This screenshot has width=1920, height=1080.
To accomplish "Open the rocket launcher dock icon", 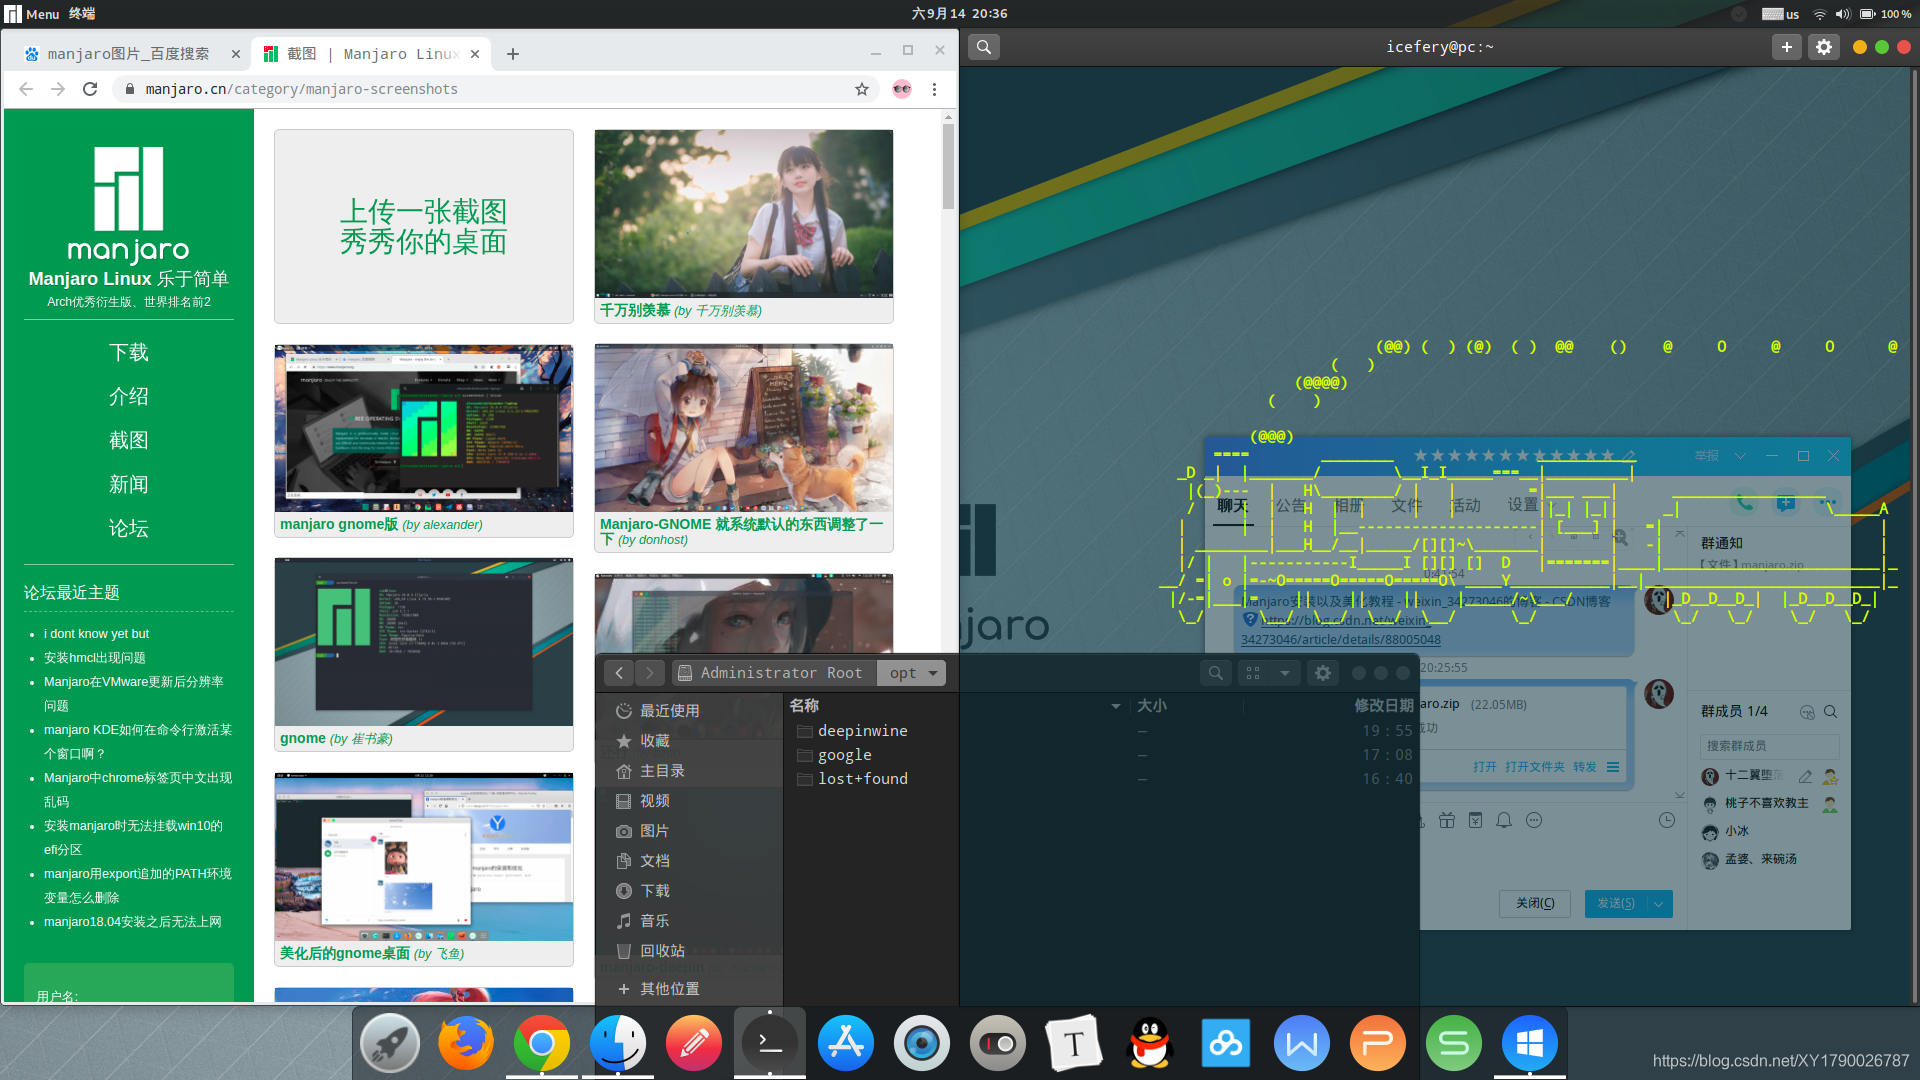I will click(x=390, y=1043).
